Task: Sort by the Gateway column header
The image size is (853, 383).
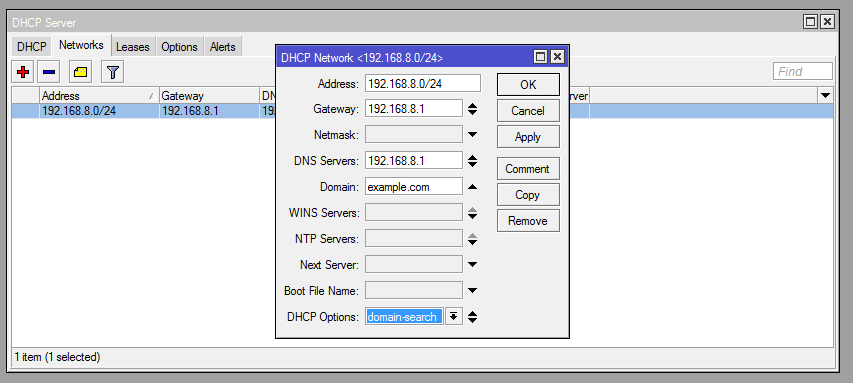Action: pos(209,96)
